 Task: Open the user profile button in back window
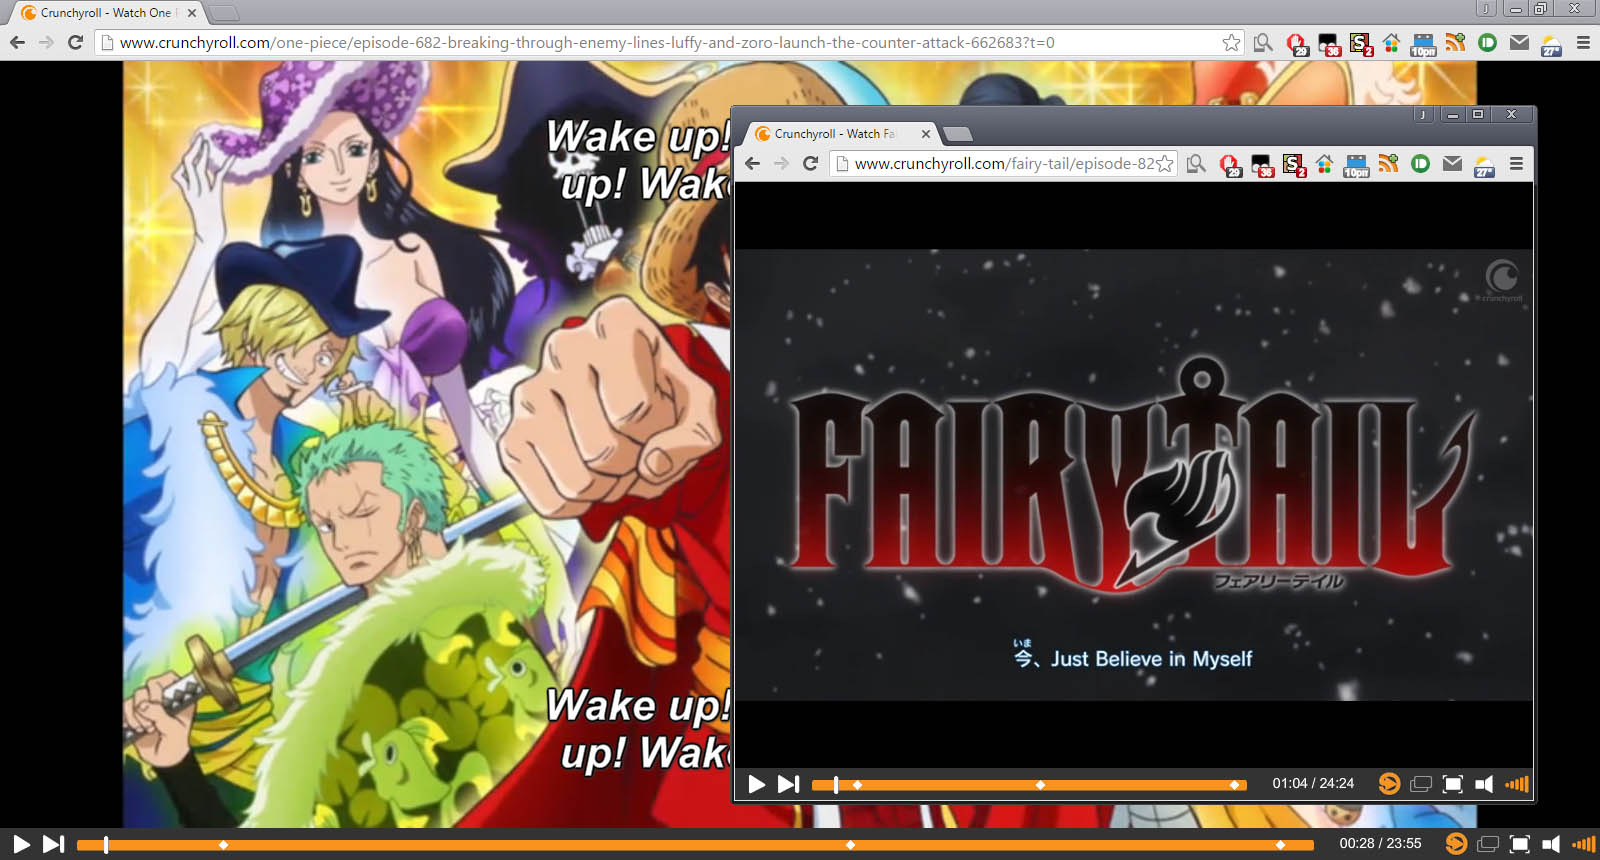point(1486,8)
